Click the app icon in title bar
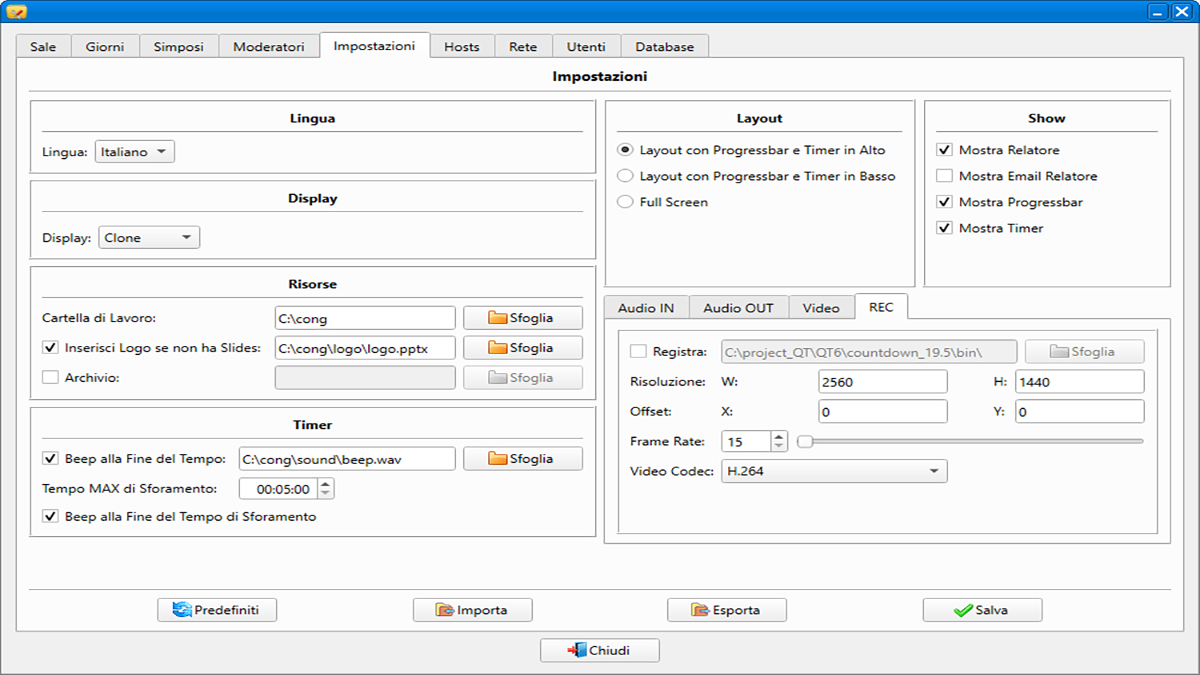This screenshot has width=1200, height=675. [x=17, y=12]
